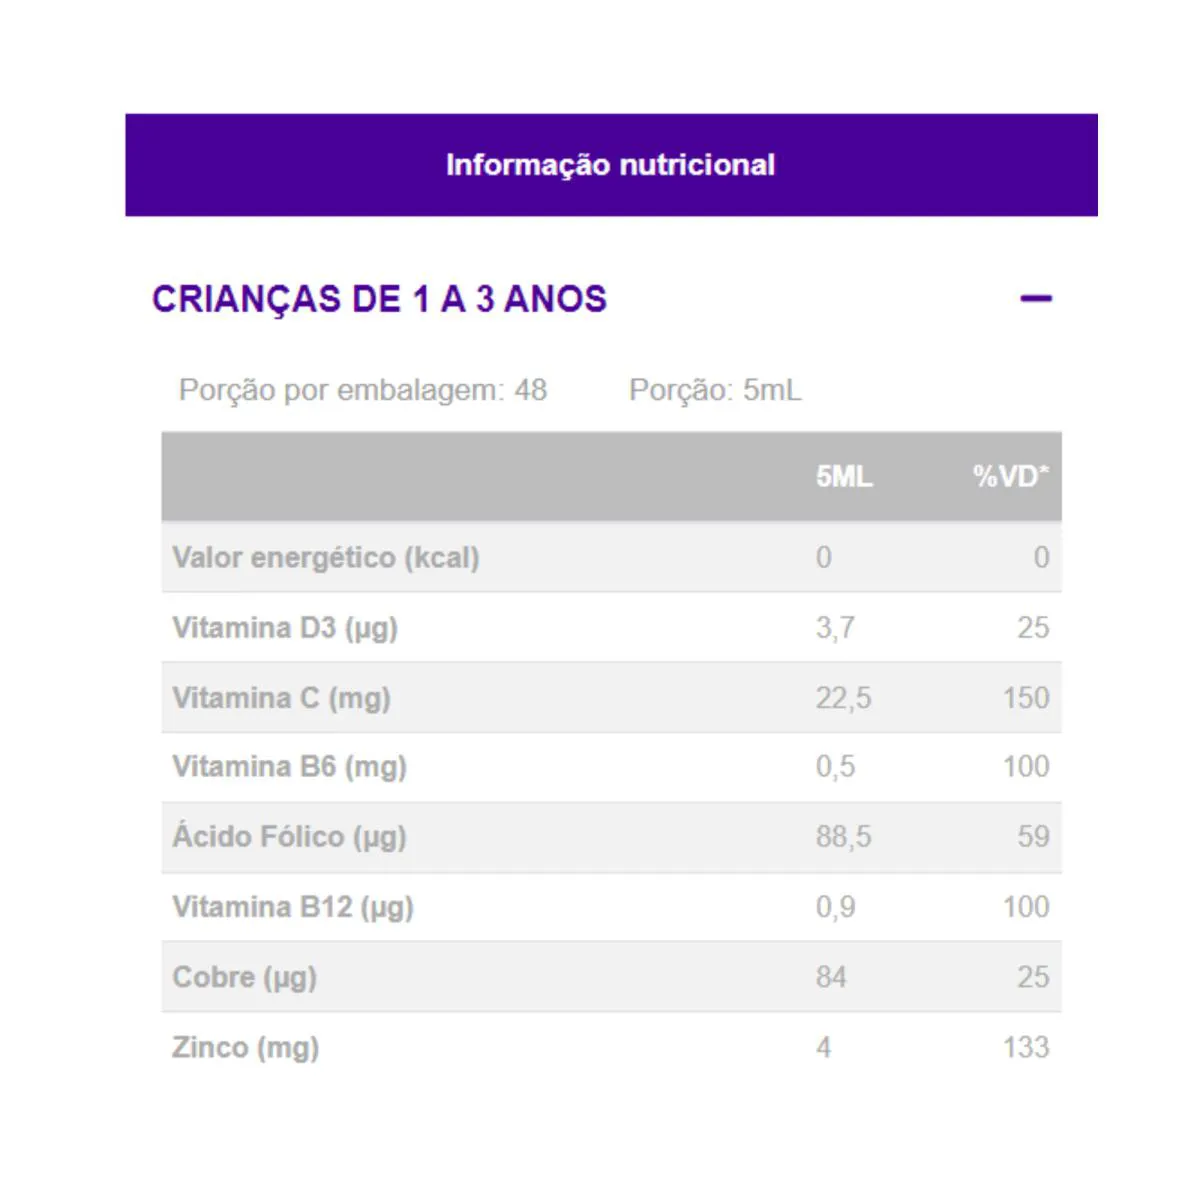Select the Valor energético (kcal) row
Image resolution: width=1200 pixels, height=1200 pixels.
[x=611, y=557]
